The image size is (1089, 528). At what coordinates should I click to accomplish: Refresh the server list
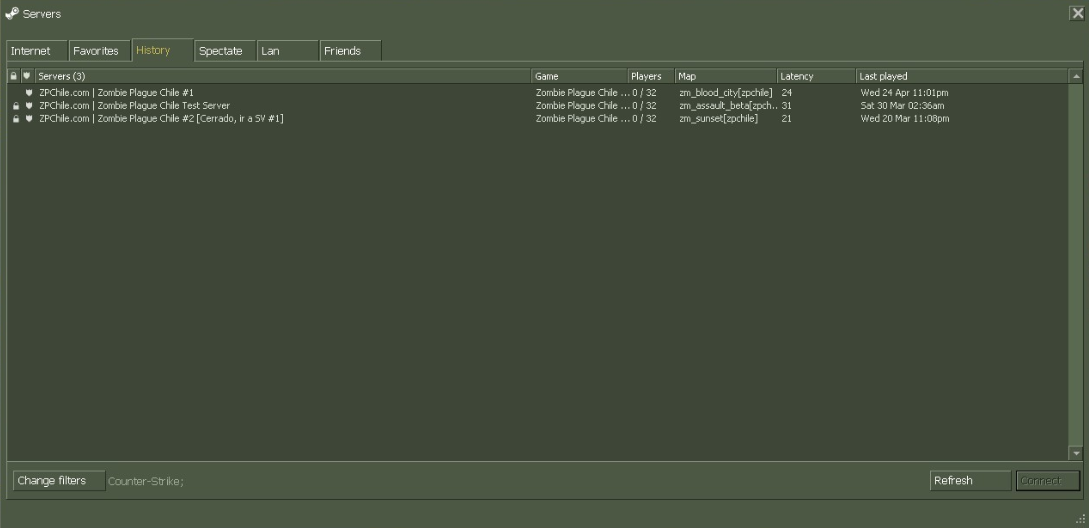coord(970,481)
